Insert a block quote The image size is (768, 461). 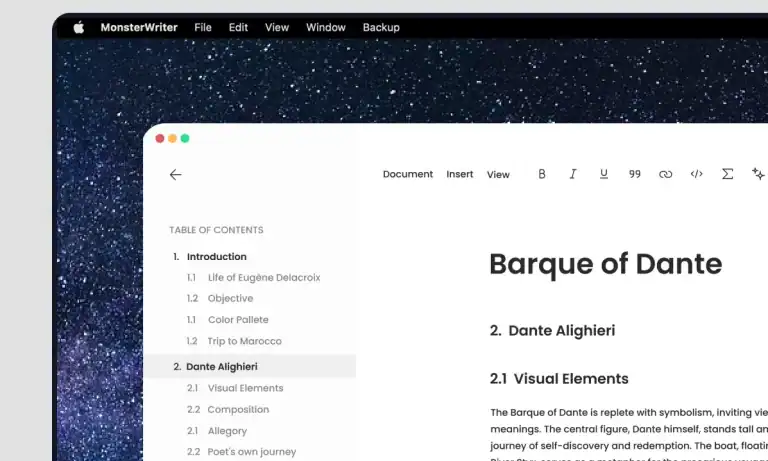tap(634, 174)
